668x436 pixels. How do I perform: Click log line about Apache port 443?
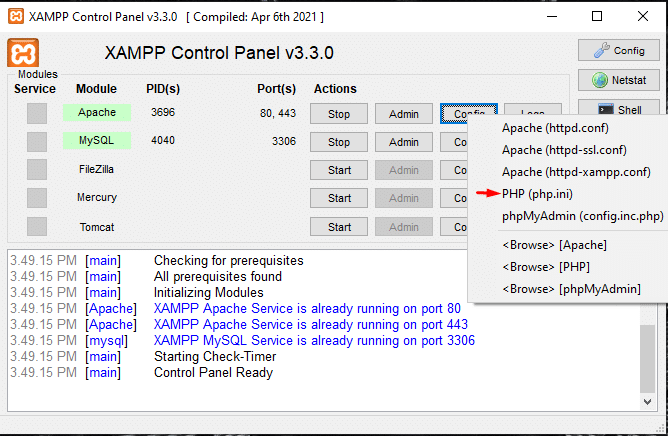[x=311, y=325]
